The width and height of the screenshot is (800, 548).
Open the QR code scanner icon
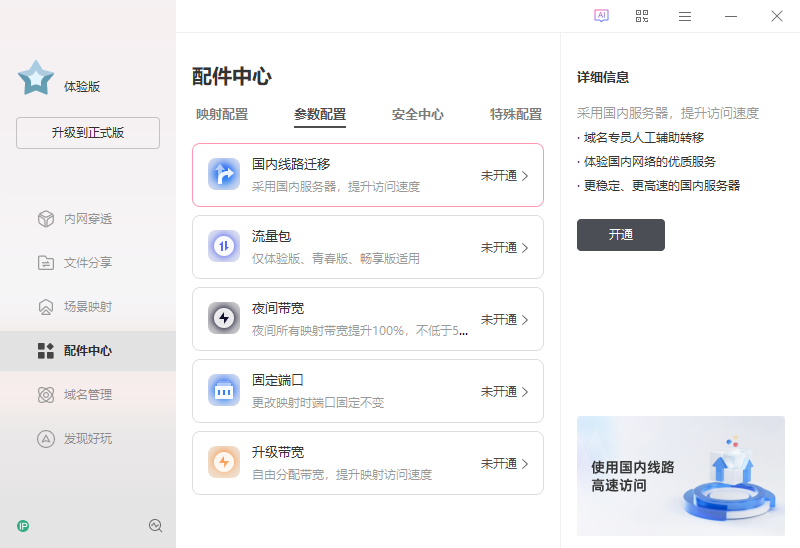(x=642, y=16)
